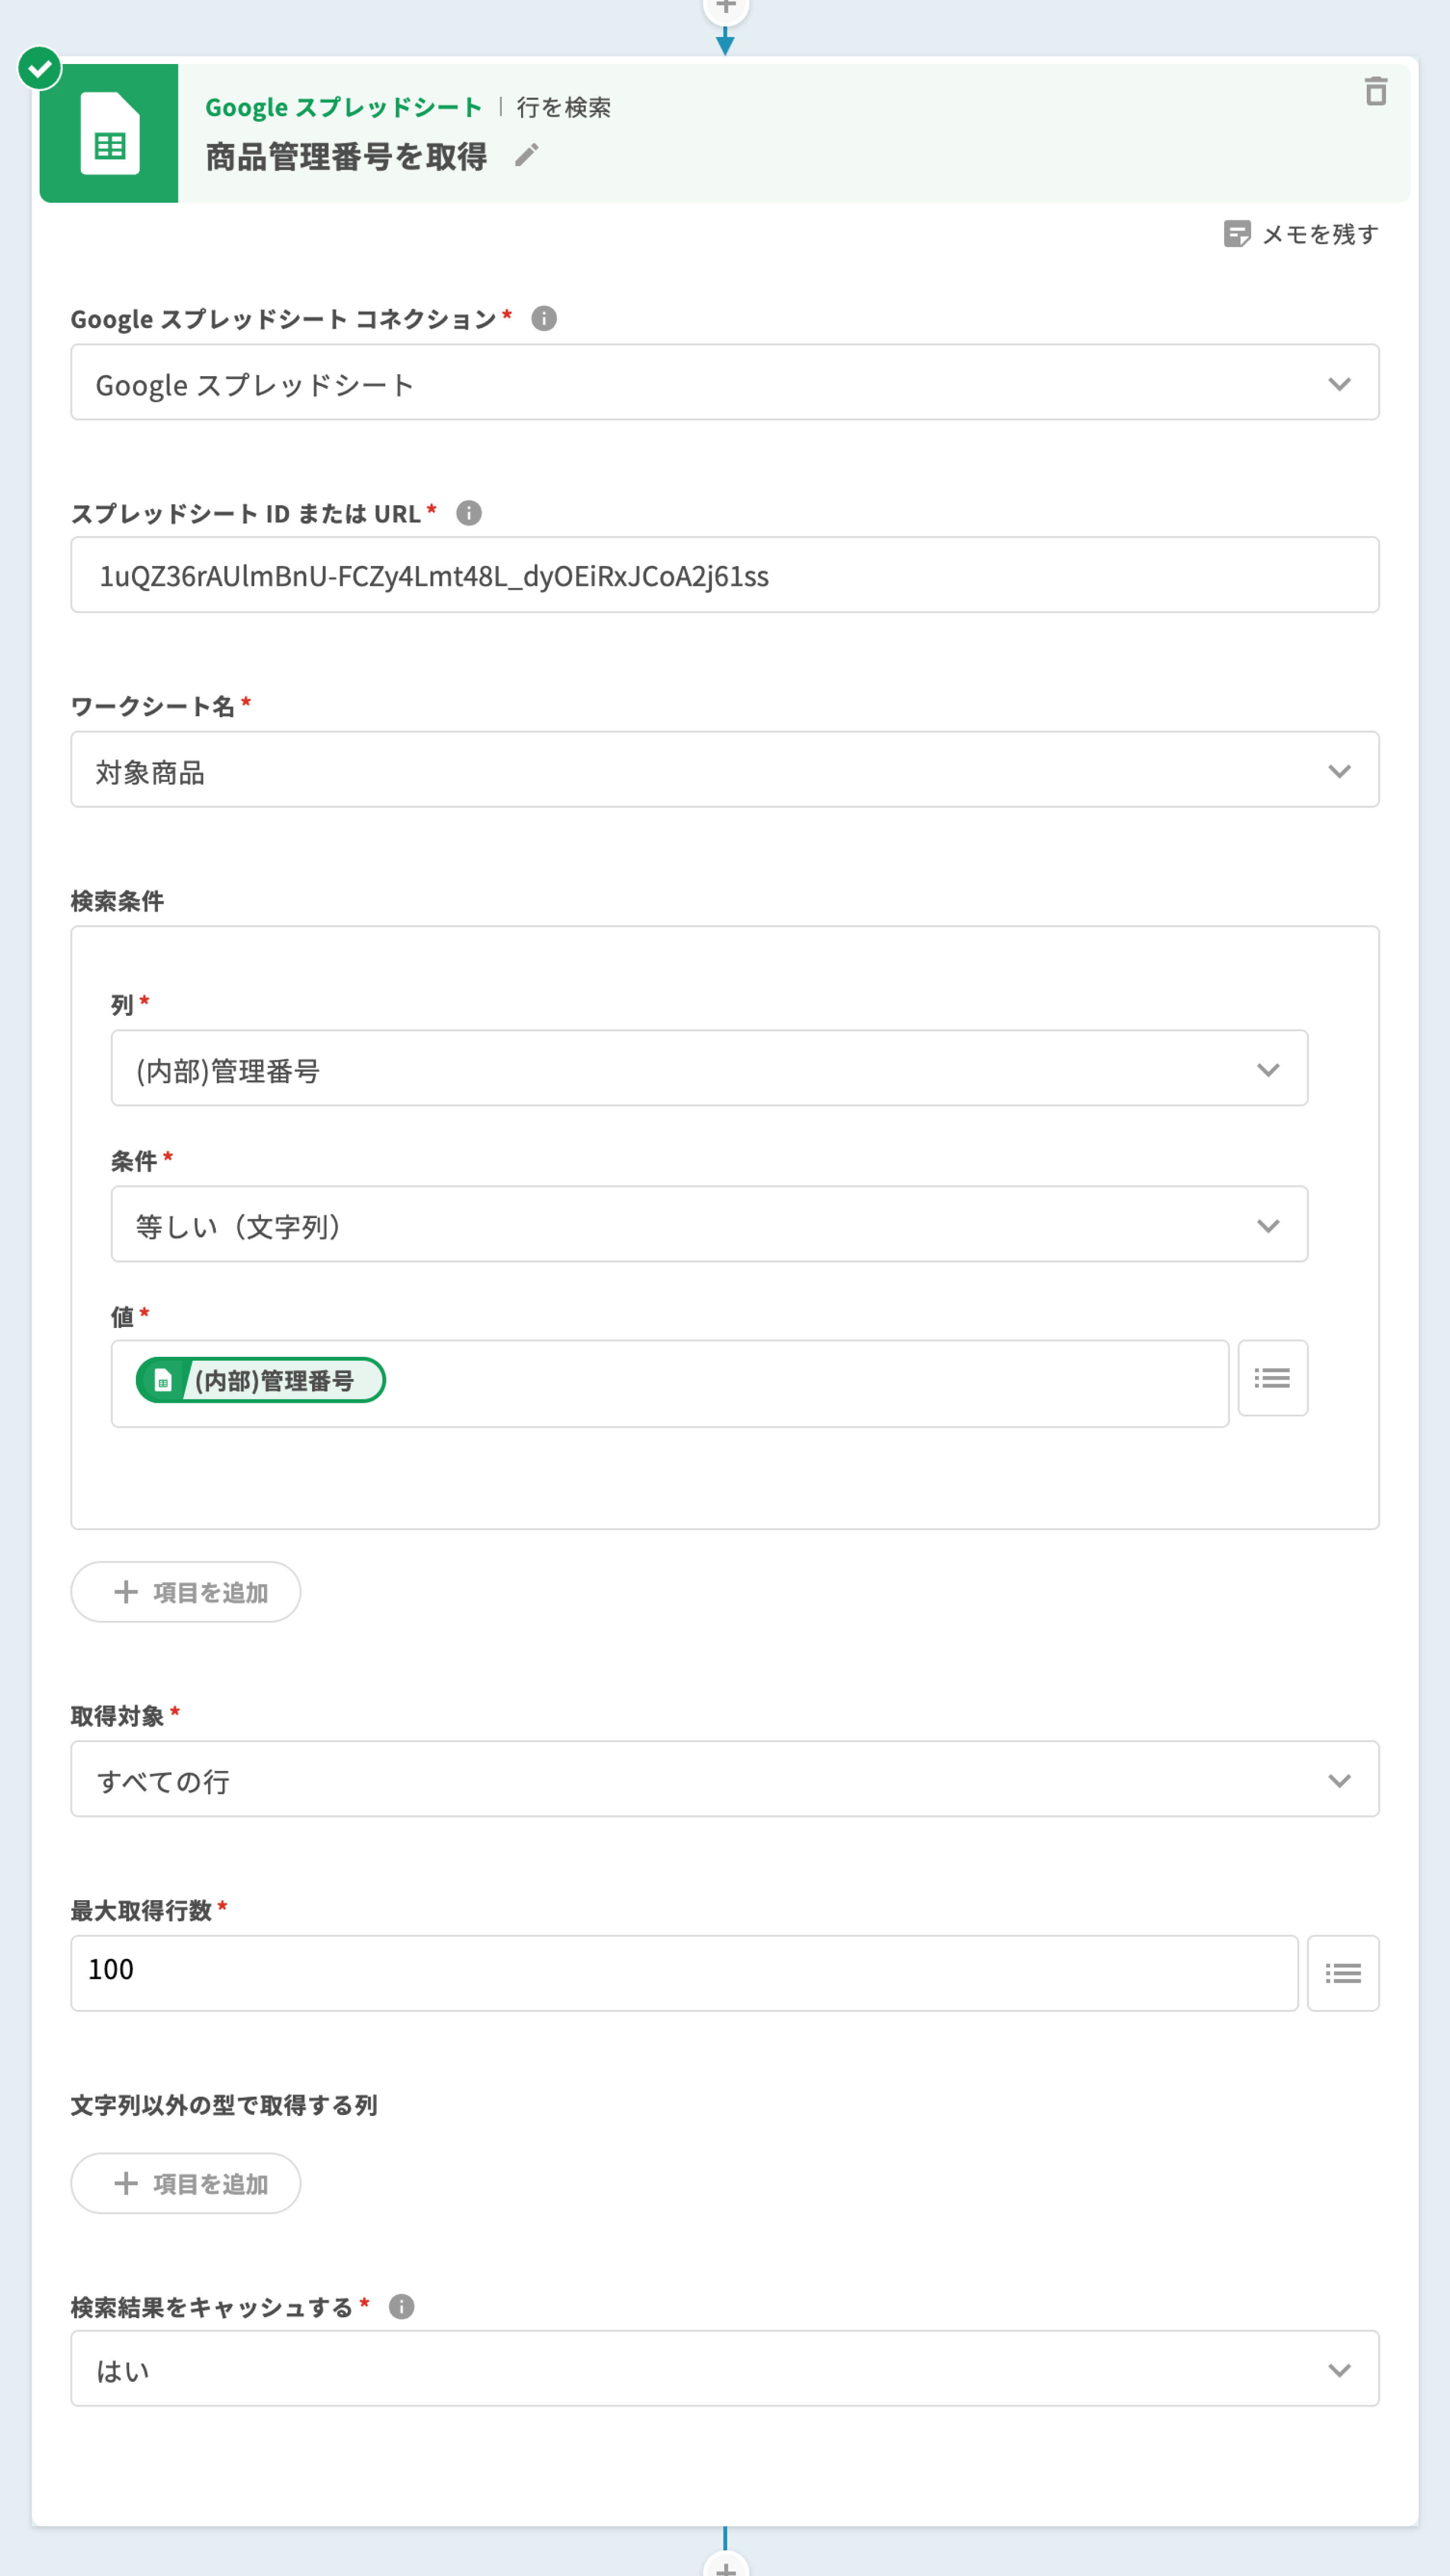Click info icon beside コネクション label
Image resolution: width=1450 pixels, height=2576 pixels.
543,319
